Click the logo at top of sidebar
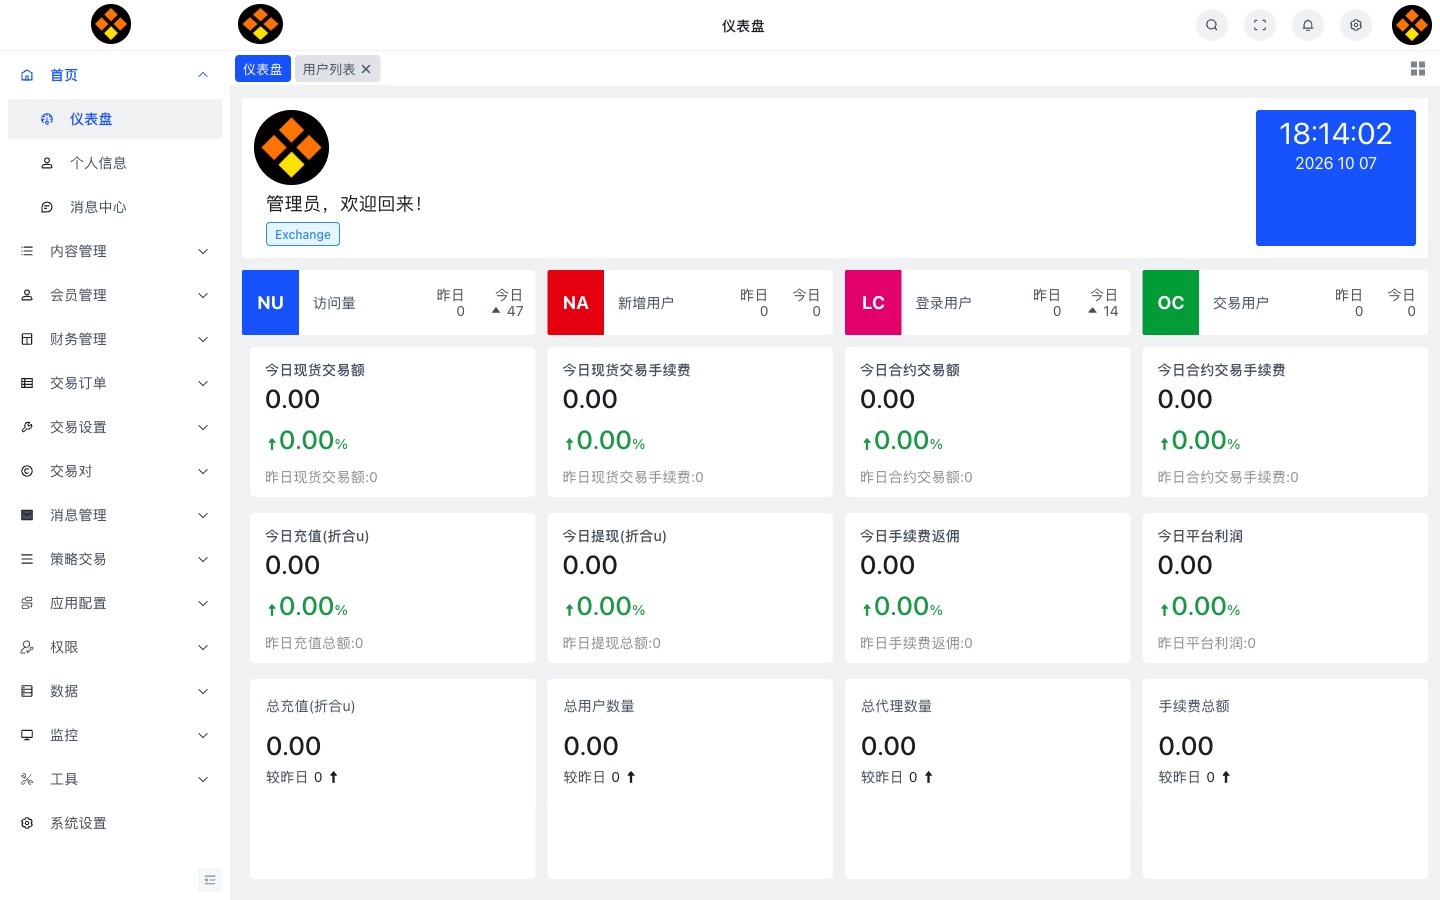The height and width of the screenshot is (900, 1440). (111, 24)
